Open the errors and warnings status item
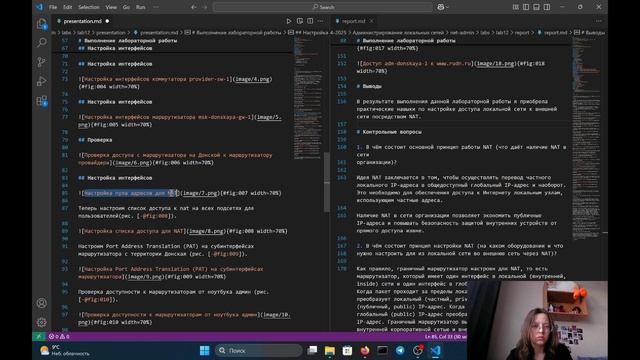Screen dimensions: 640x360 [59, 336]
